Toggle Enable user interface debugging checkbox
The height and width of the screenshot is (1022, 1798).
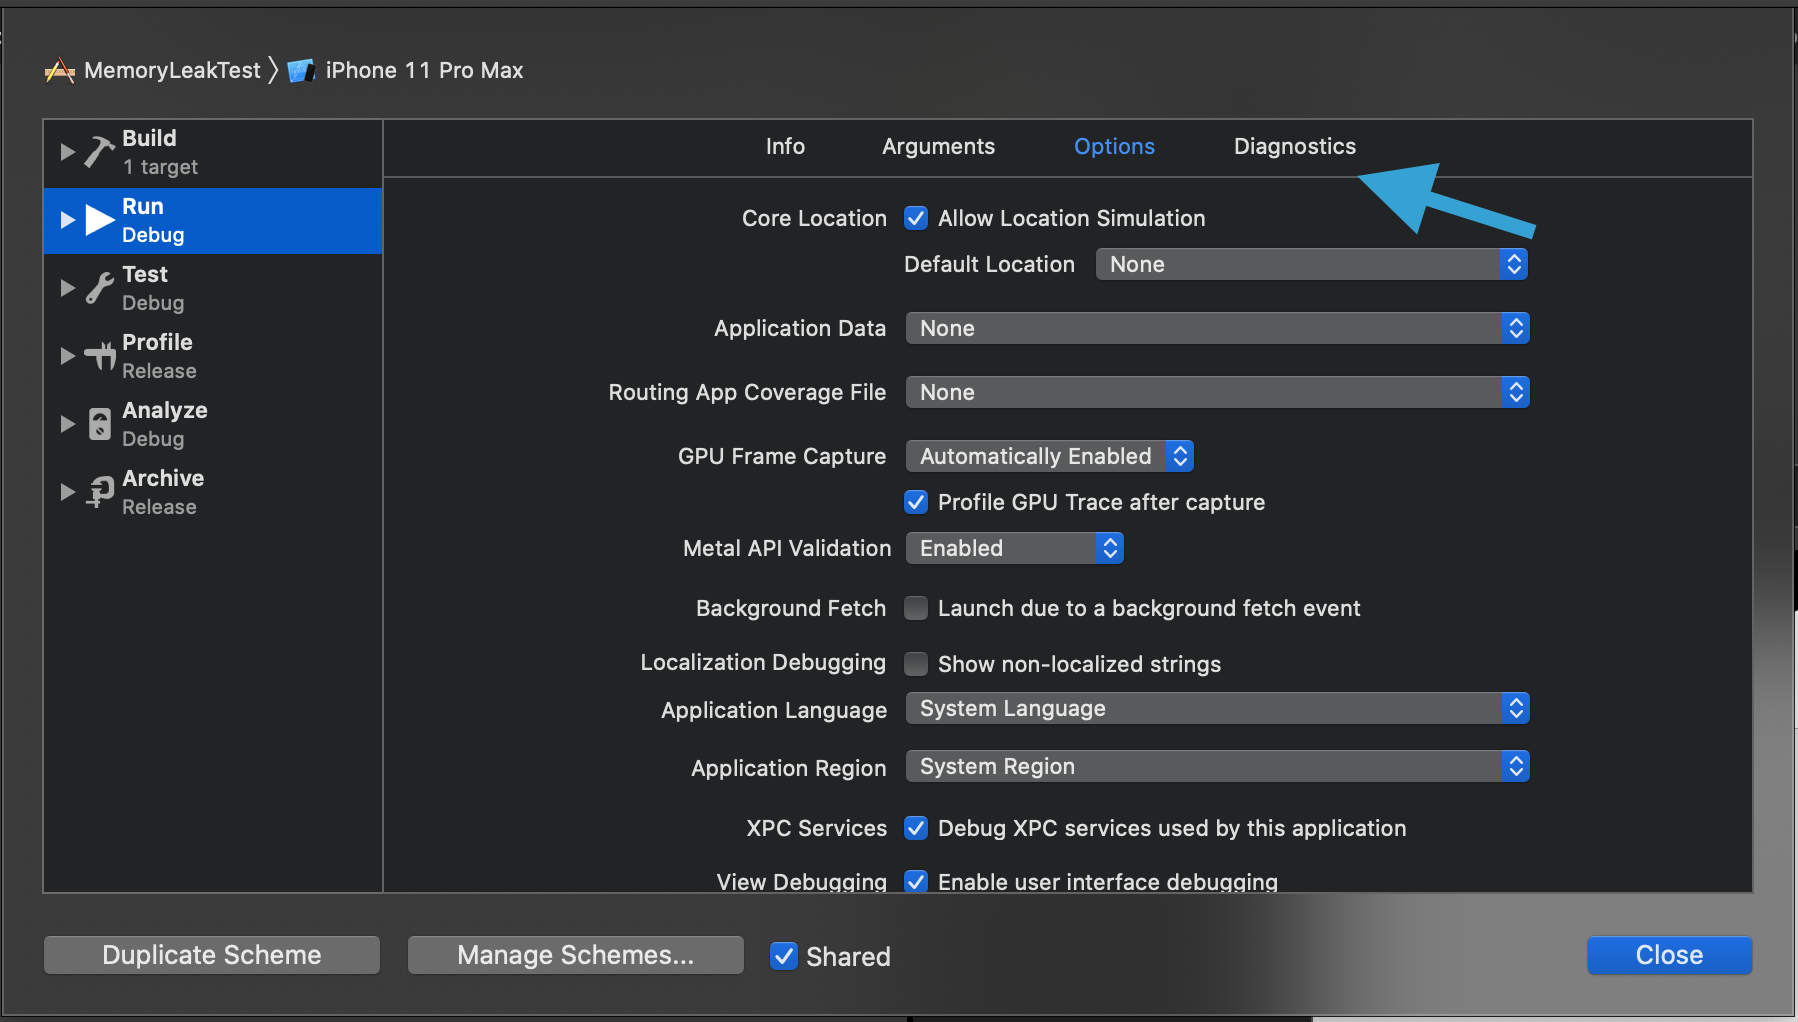(x=916, y=881)
